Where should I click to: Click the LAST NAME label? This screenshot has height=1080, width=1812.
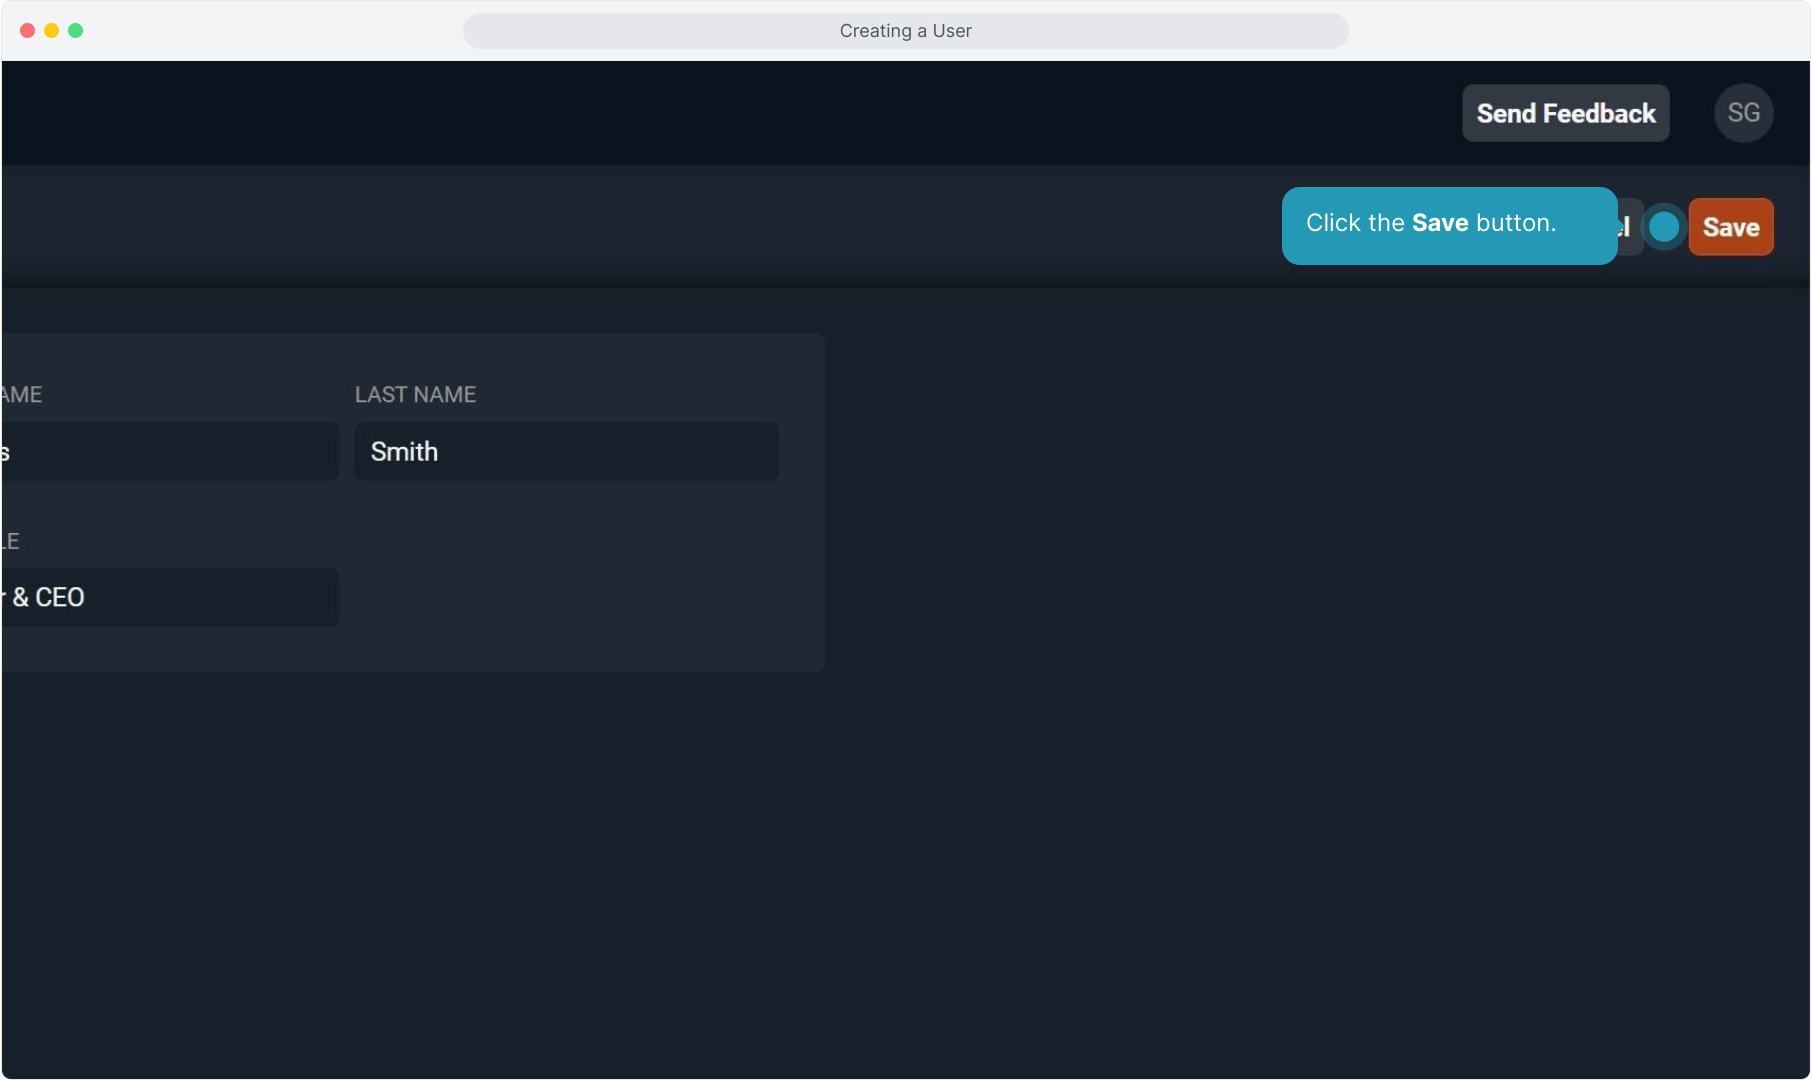coord(415,395)
